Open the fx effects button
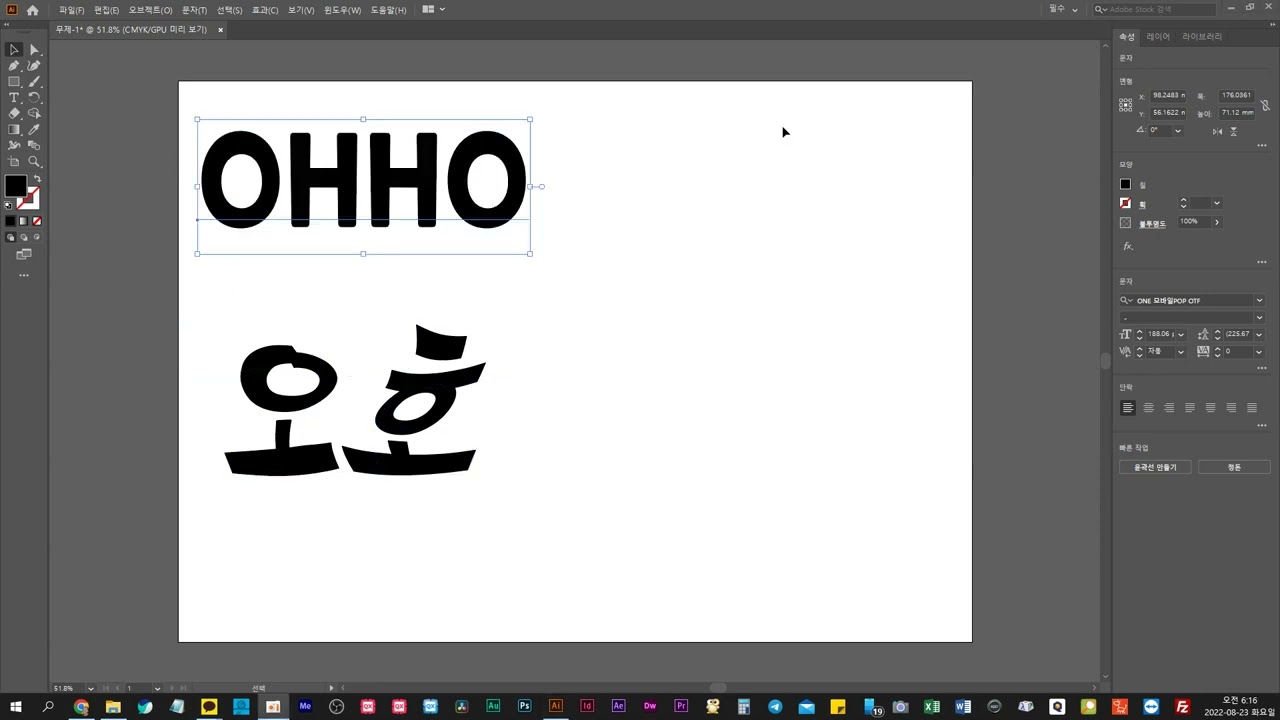 click(1128, 246)
